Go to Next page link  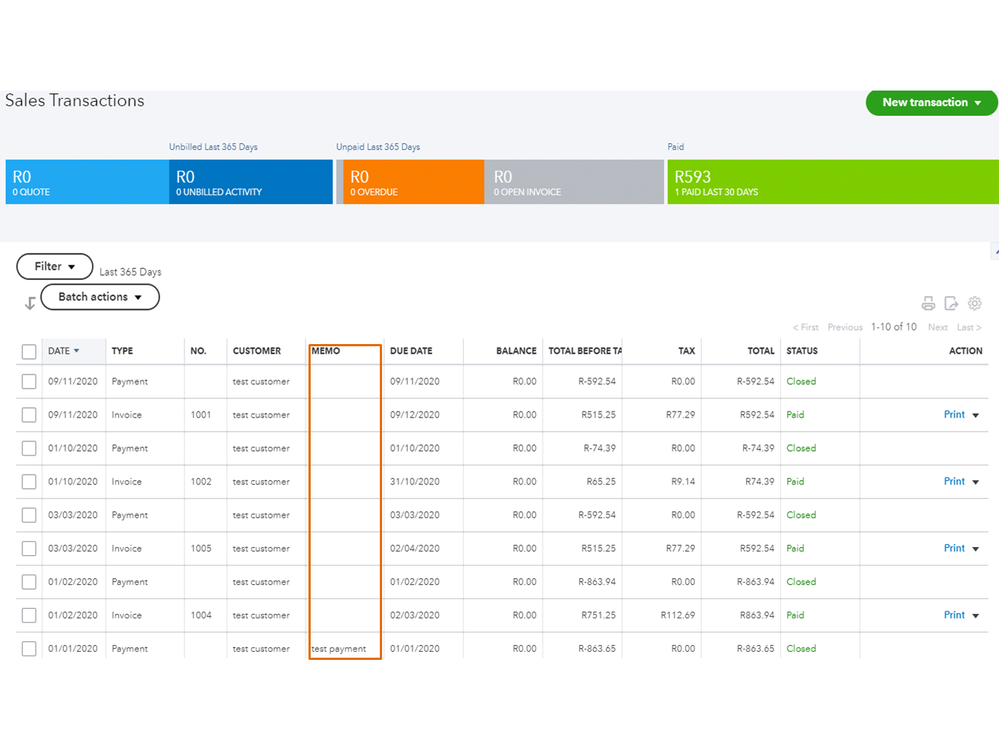coord(938,327)
